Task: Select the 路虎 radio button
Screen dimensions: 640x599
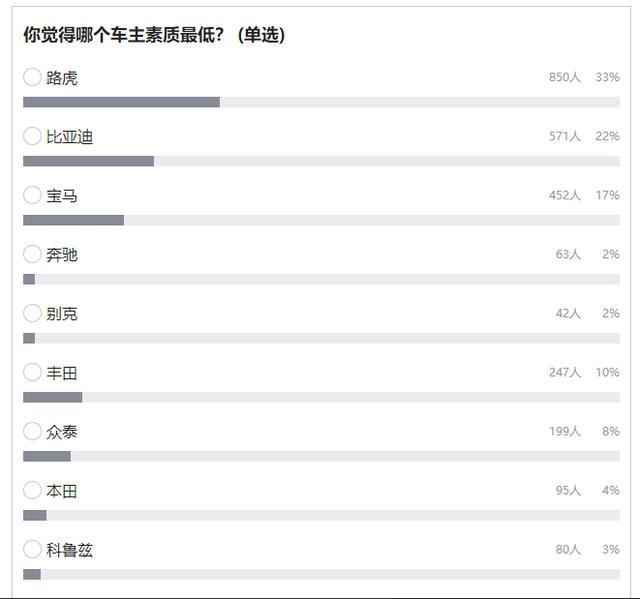Action: tap(32, 77)
